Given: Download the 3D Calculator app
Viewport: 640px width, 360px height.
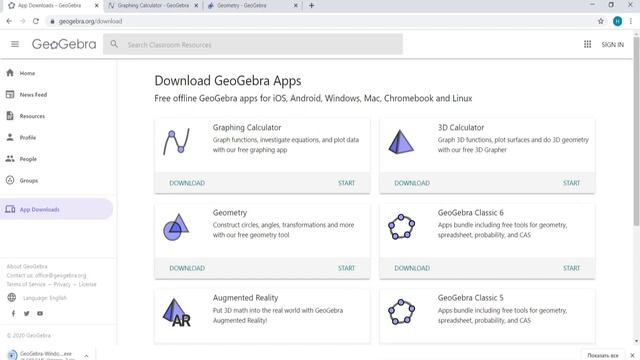Looking at the screenshot, I should [412, 183].
